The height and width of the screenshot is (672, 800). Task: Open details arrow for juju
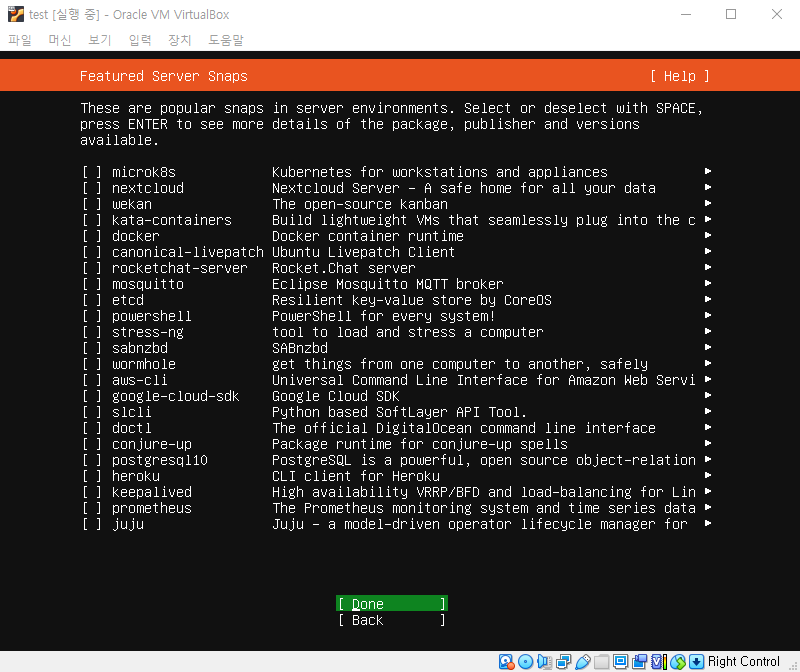pos(708,524)
